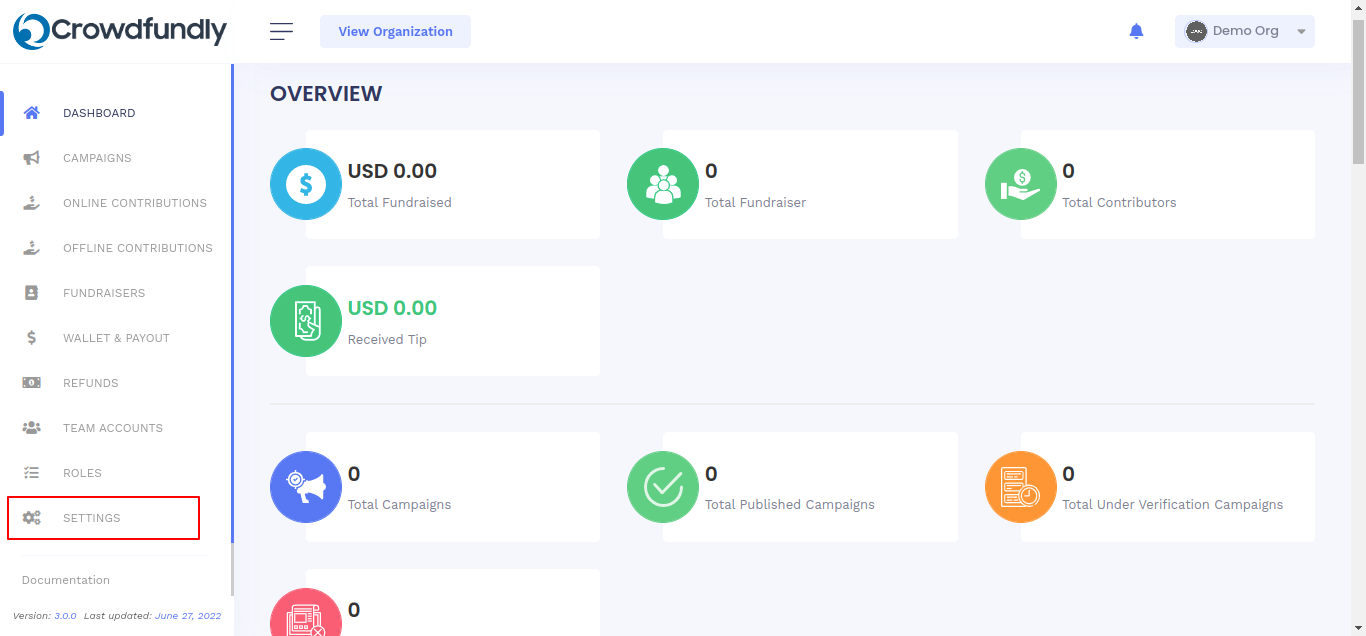Open the Documentation link

66,580
